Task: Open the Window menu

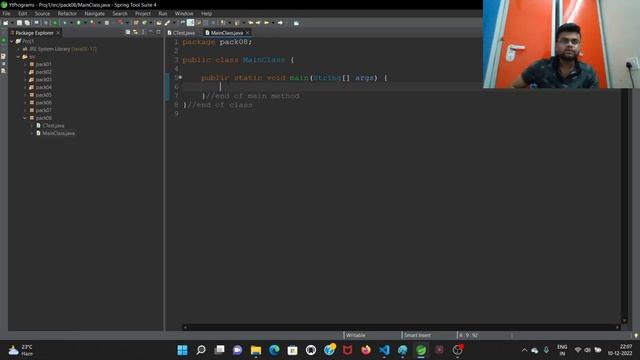Action: pyautogui.click(x=184, y=13)
